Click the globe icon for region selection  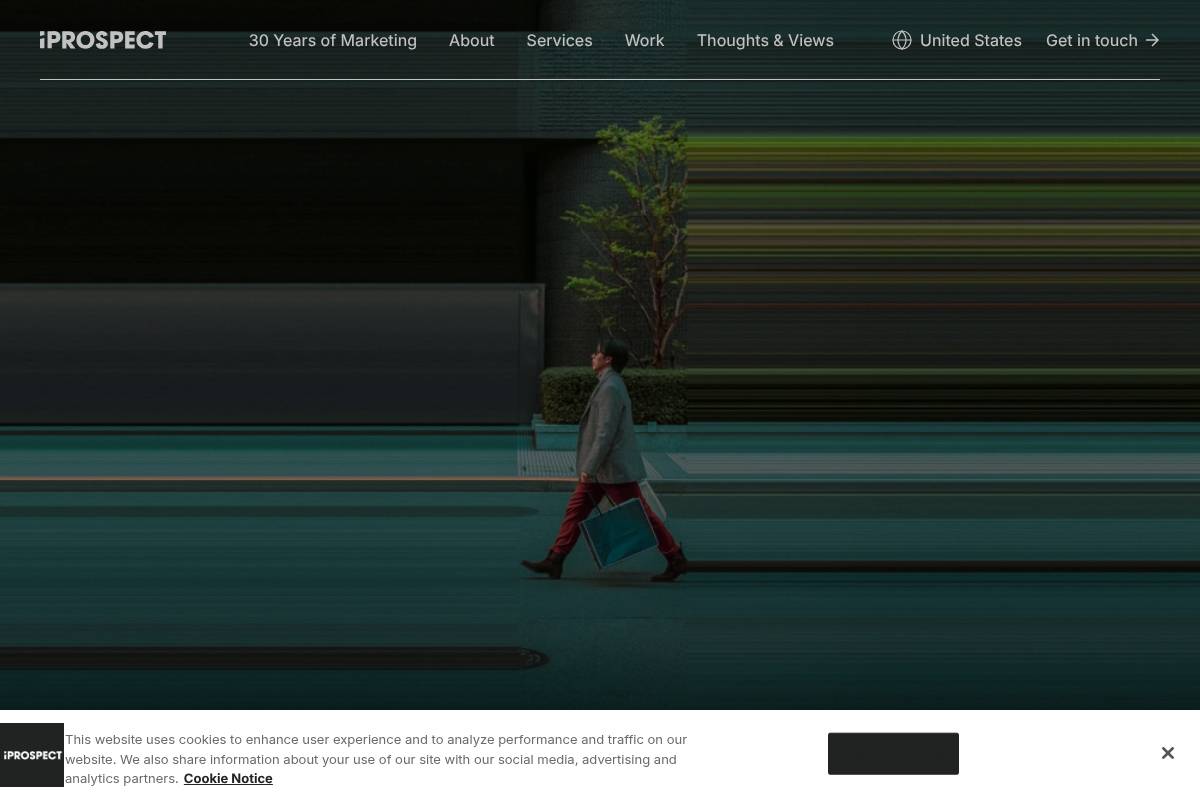902,40
